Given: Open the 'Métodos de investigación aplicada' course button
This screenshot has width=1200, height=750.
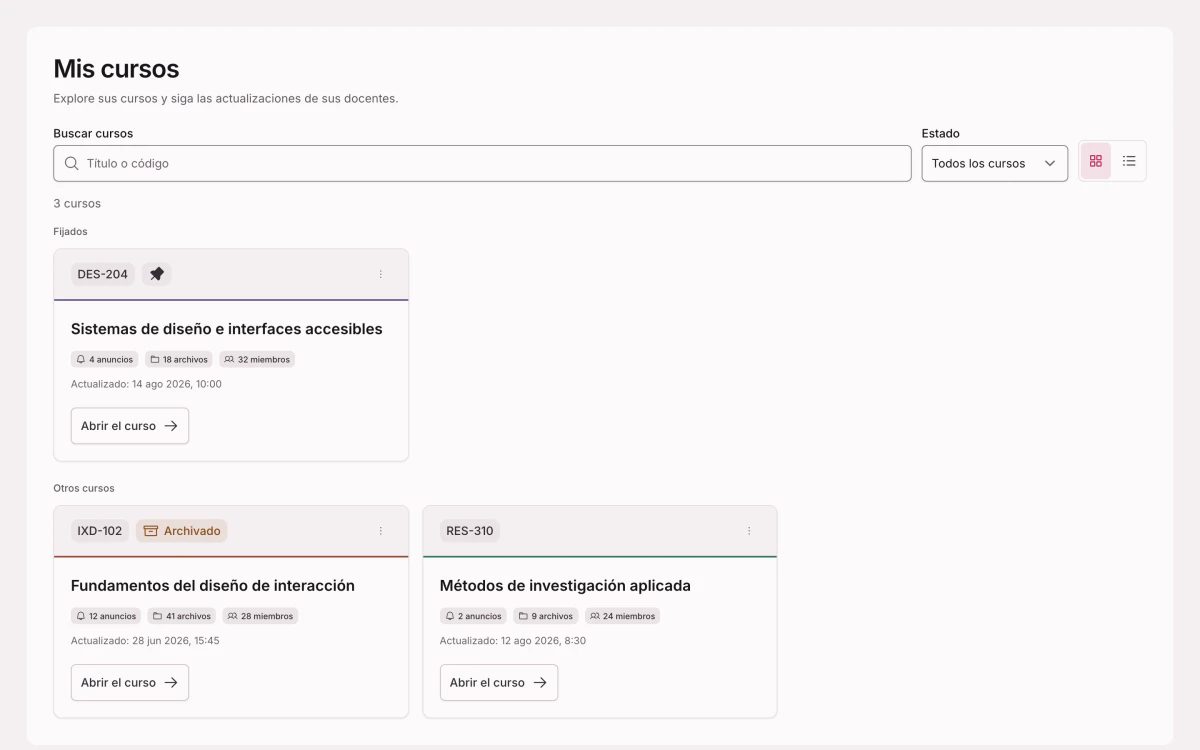Looking at the screenshot, I should pos(499,683).
